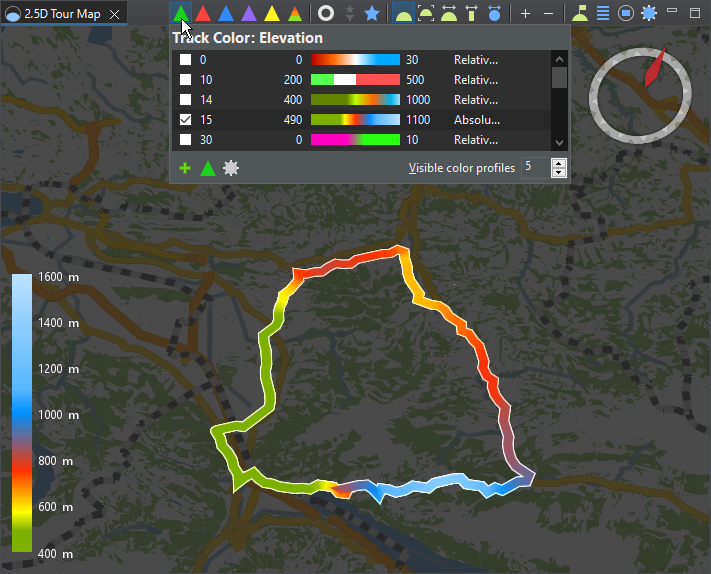Select the red pulse track color triangle

click(x=203, y=13)
